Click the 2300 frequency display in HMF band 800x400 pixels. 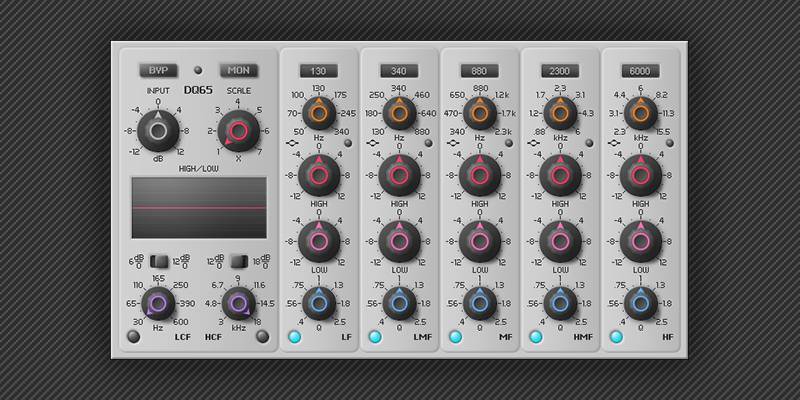click(x=560, y=71)
